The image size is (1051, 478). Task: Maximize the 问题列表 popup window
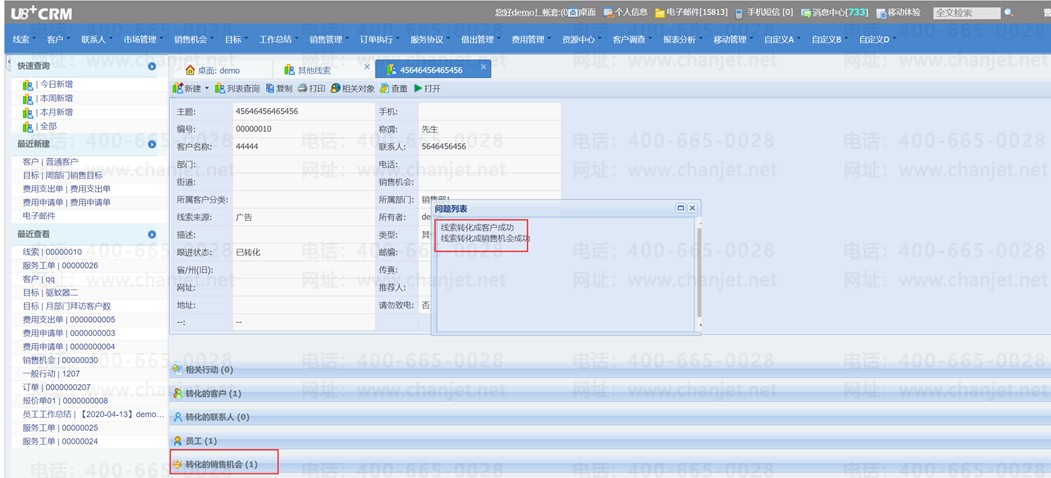[681, 208]
